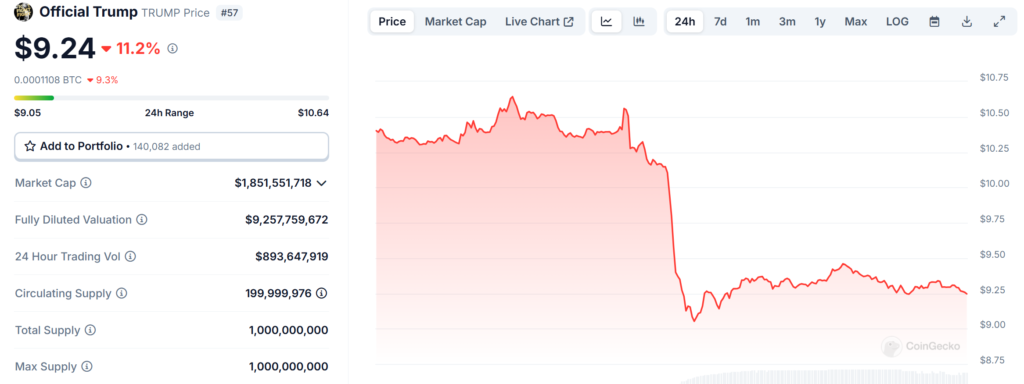
Task: Select the Max time range
Action: click(856, 22)
